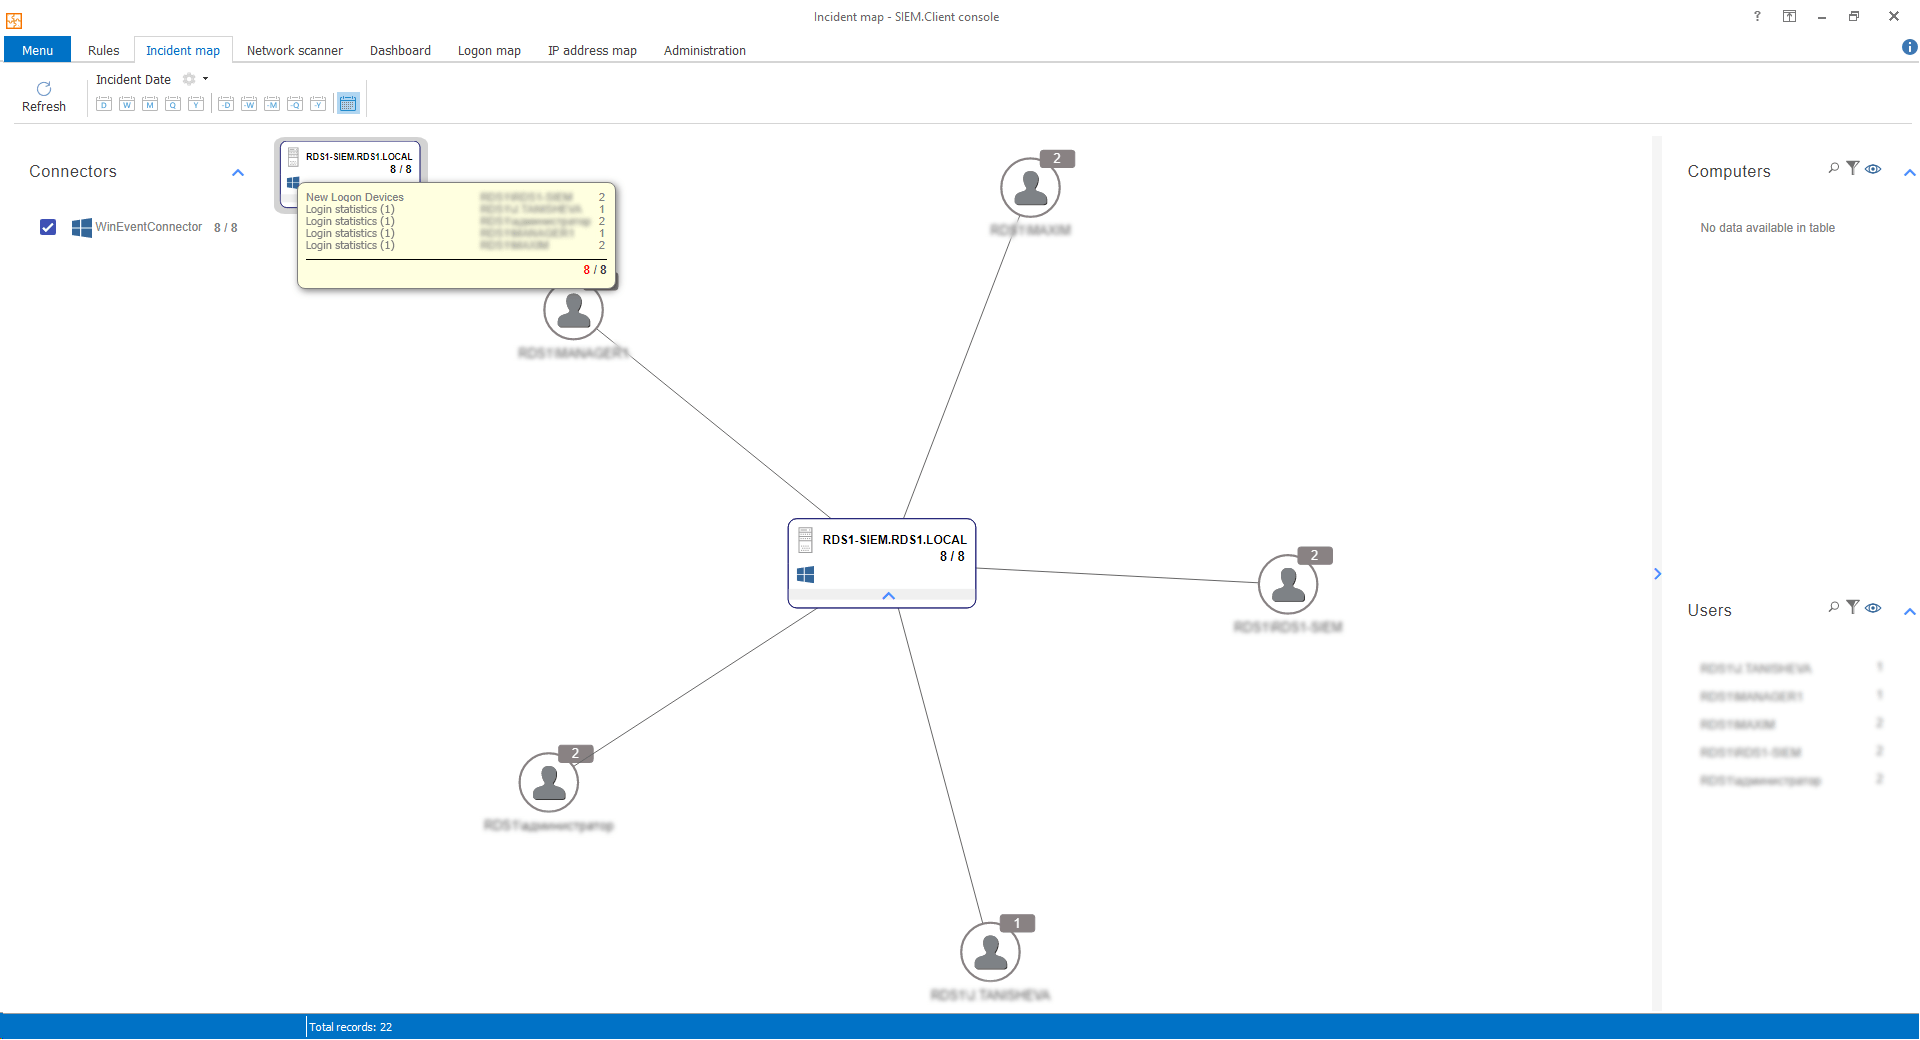Collapse the right side panel with arrow
This screenshot has height=1040, width=1920.
click(x=1657, y=574)
